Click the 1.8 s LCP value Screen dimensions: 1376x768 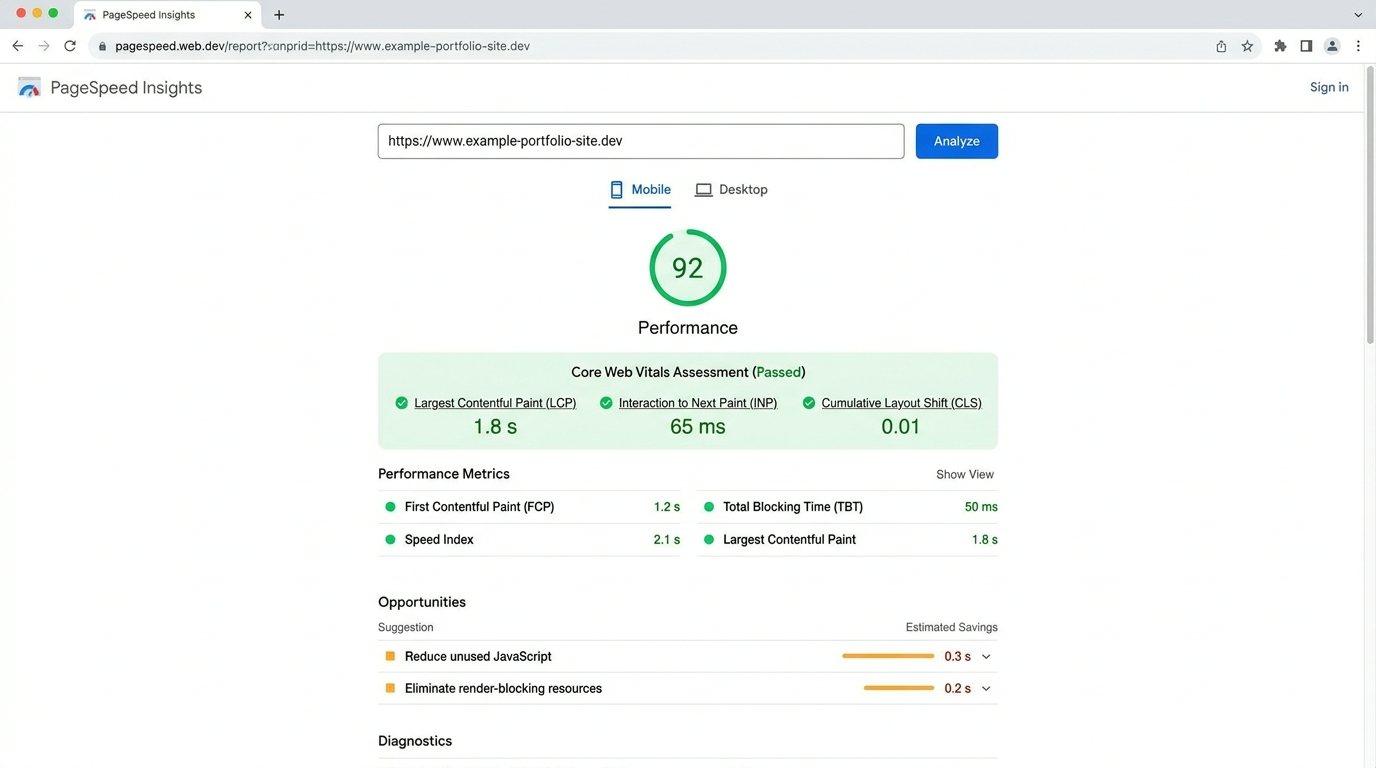click(x=495, y=427)
